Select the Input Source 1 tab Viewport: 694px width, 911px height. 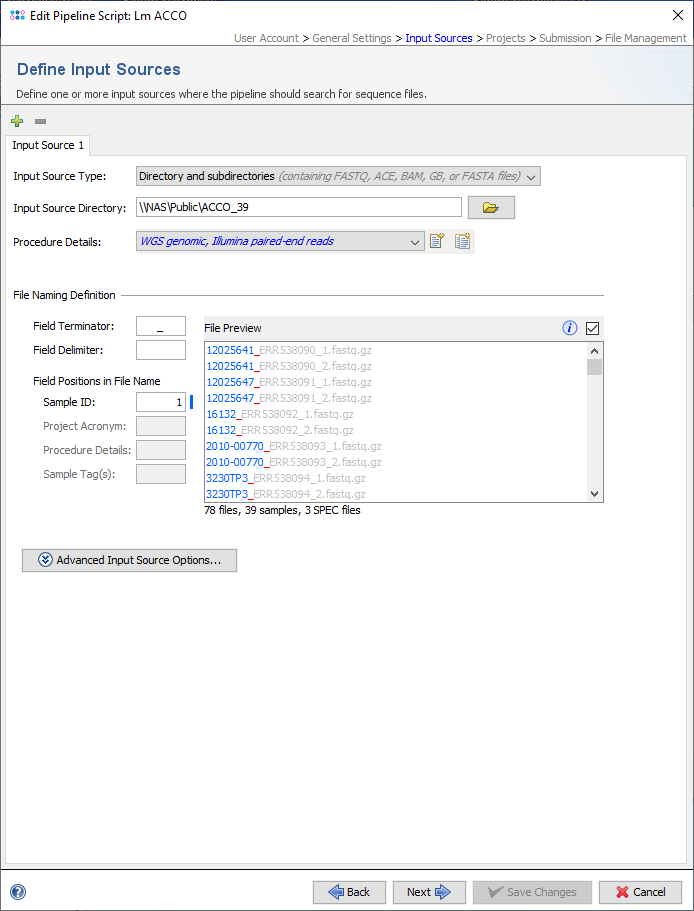click(x=48, y=145)
